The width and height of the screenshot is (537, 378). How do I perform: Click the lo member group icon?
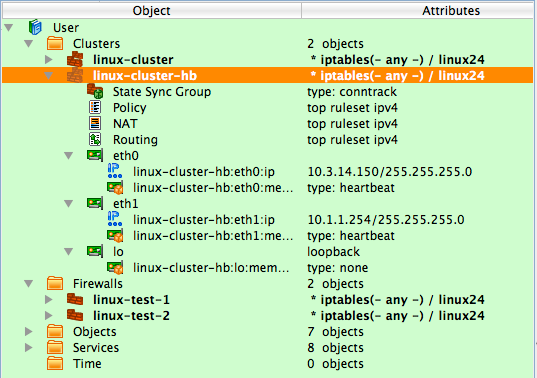(115, 268)
